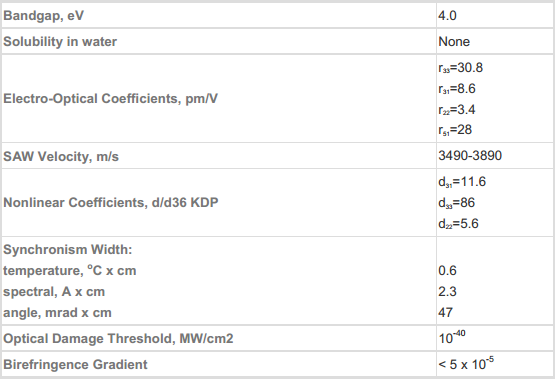Screen dimensions: 557x379
Task: Click the Nonlinear Coefficients d/d36 KDP label
Action: pos(111,202)
